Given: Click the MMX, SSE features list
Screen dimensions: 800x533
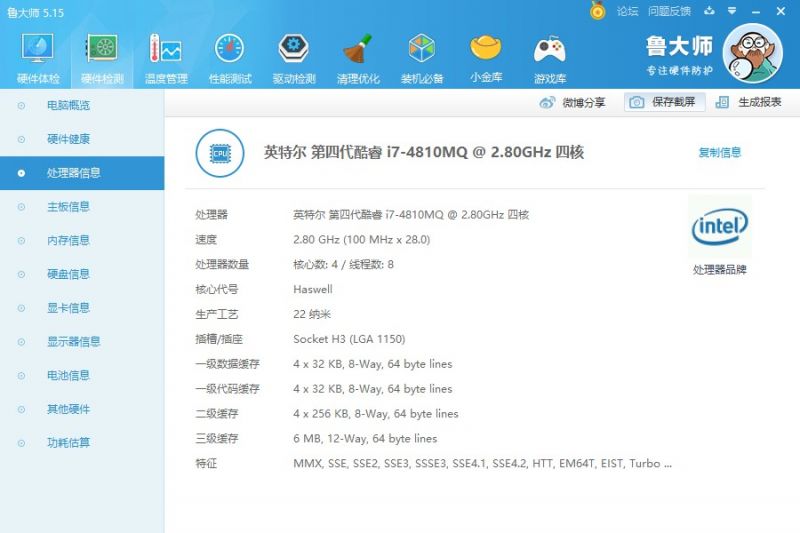Looking at the screenshot, I should [482, 463].
